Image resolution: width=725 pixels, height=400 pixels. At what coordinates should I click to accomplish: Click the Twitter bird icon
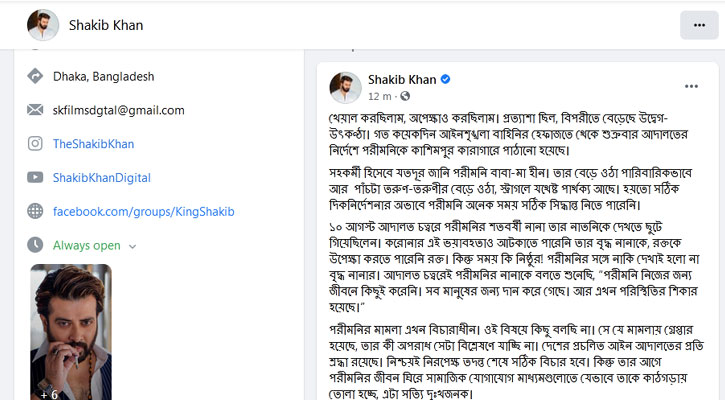[x=36, y=178]
